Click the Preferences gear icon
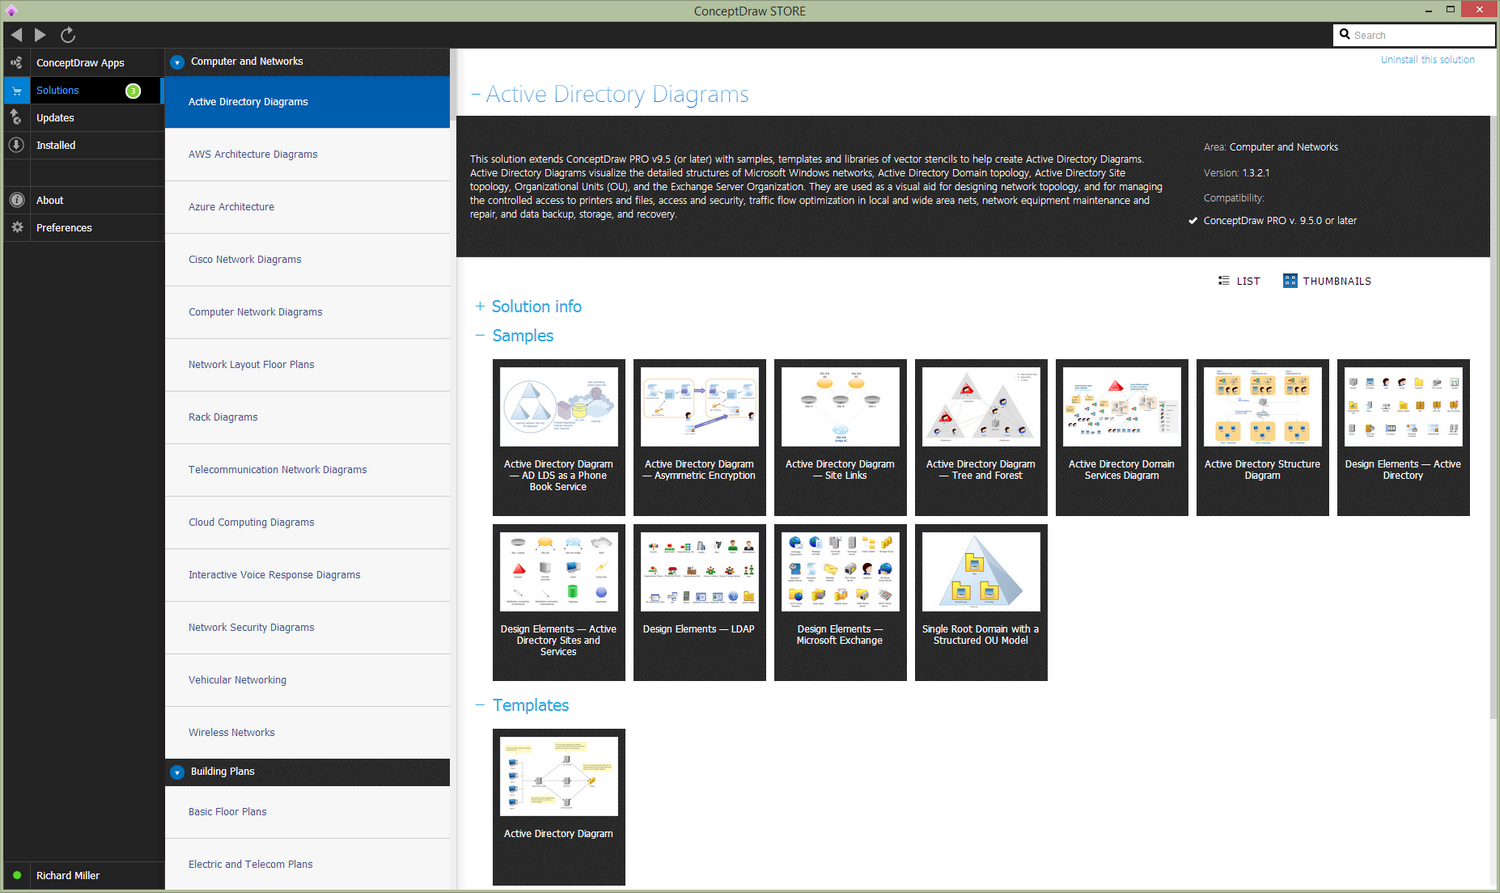This screenshot has width=1500, height=893. pyautogui.click(x=16, y=228)
